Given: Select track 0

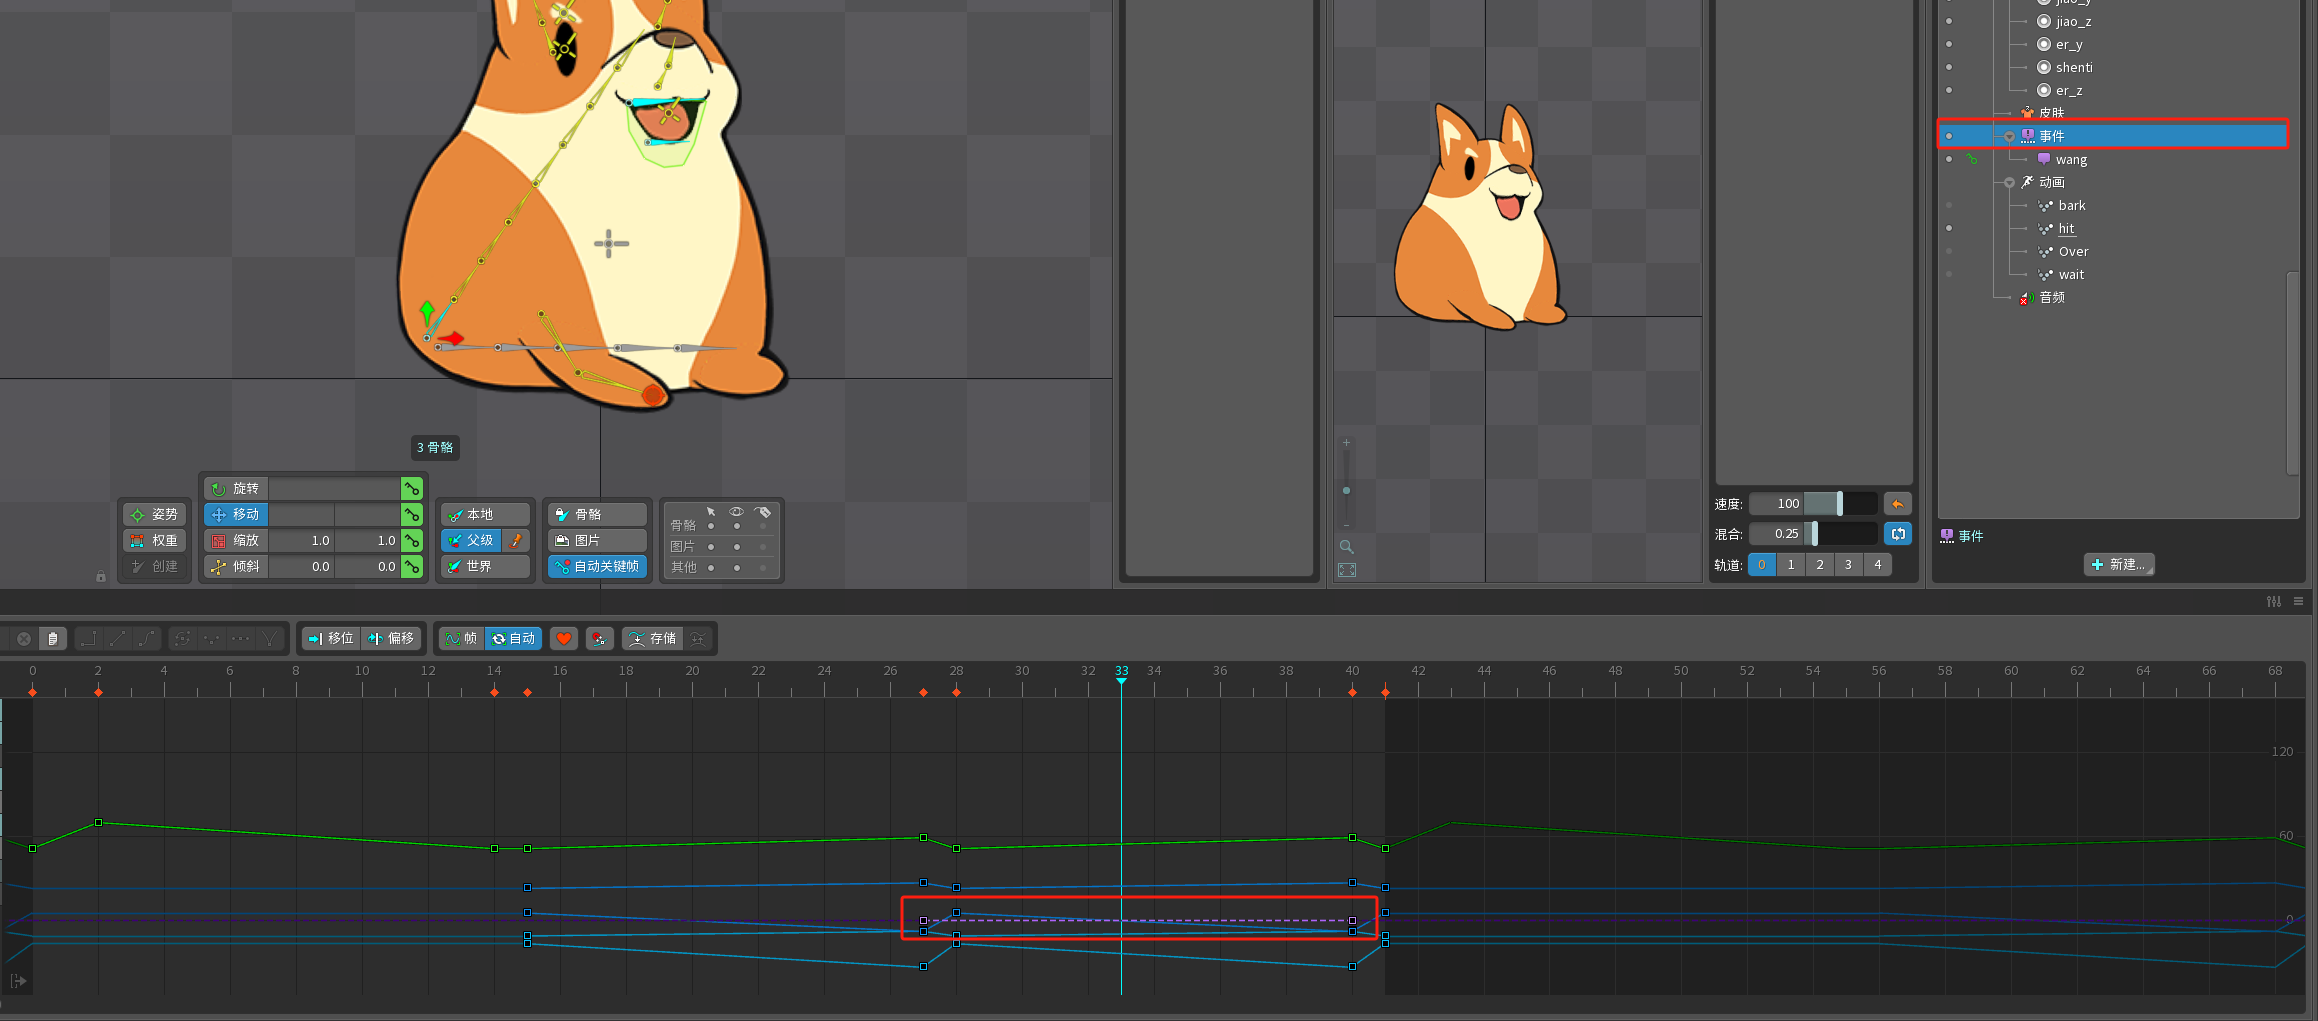Looking at the screenshot, I should pyautogui.click(x=1762, y=565).
